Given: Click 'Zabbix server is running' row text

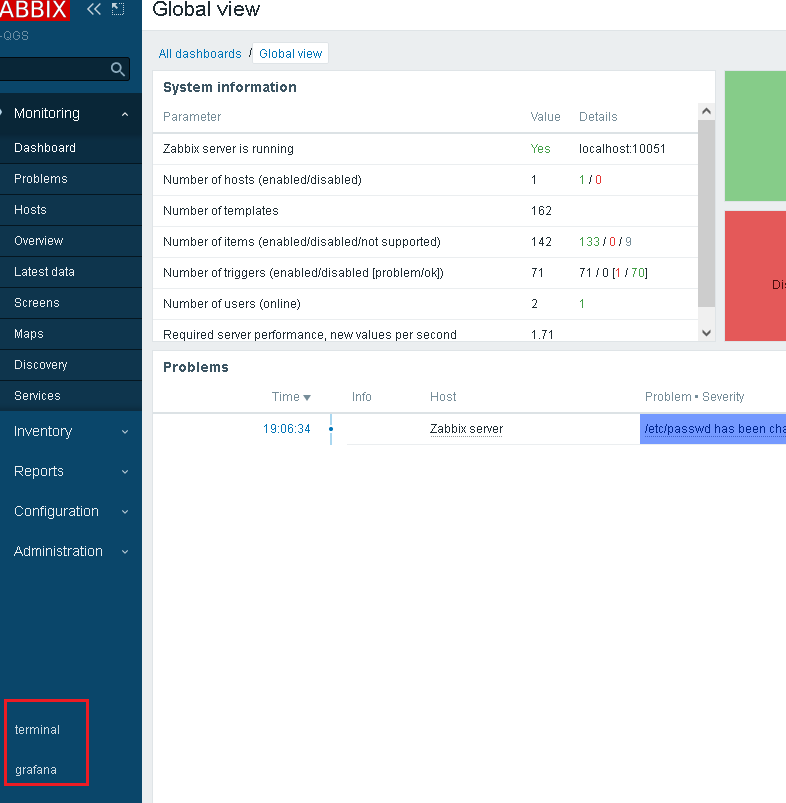Looking at the screenshot, I should (x=228, y=149).
